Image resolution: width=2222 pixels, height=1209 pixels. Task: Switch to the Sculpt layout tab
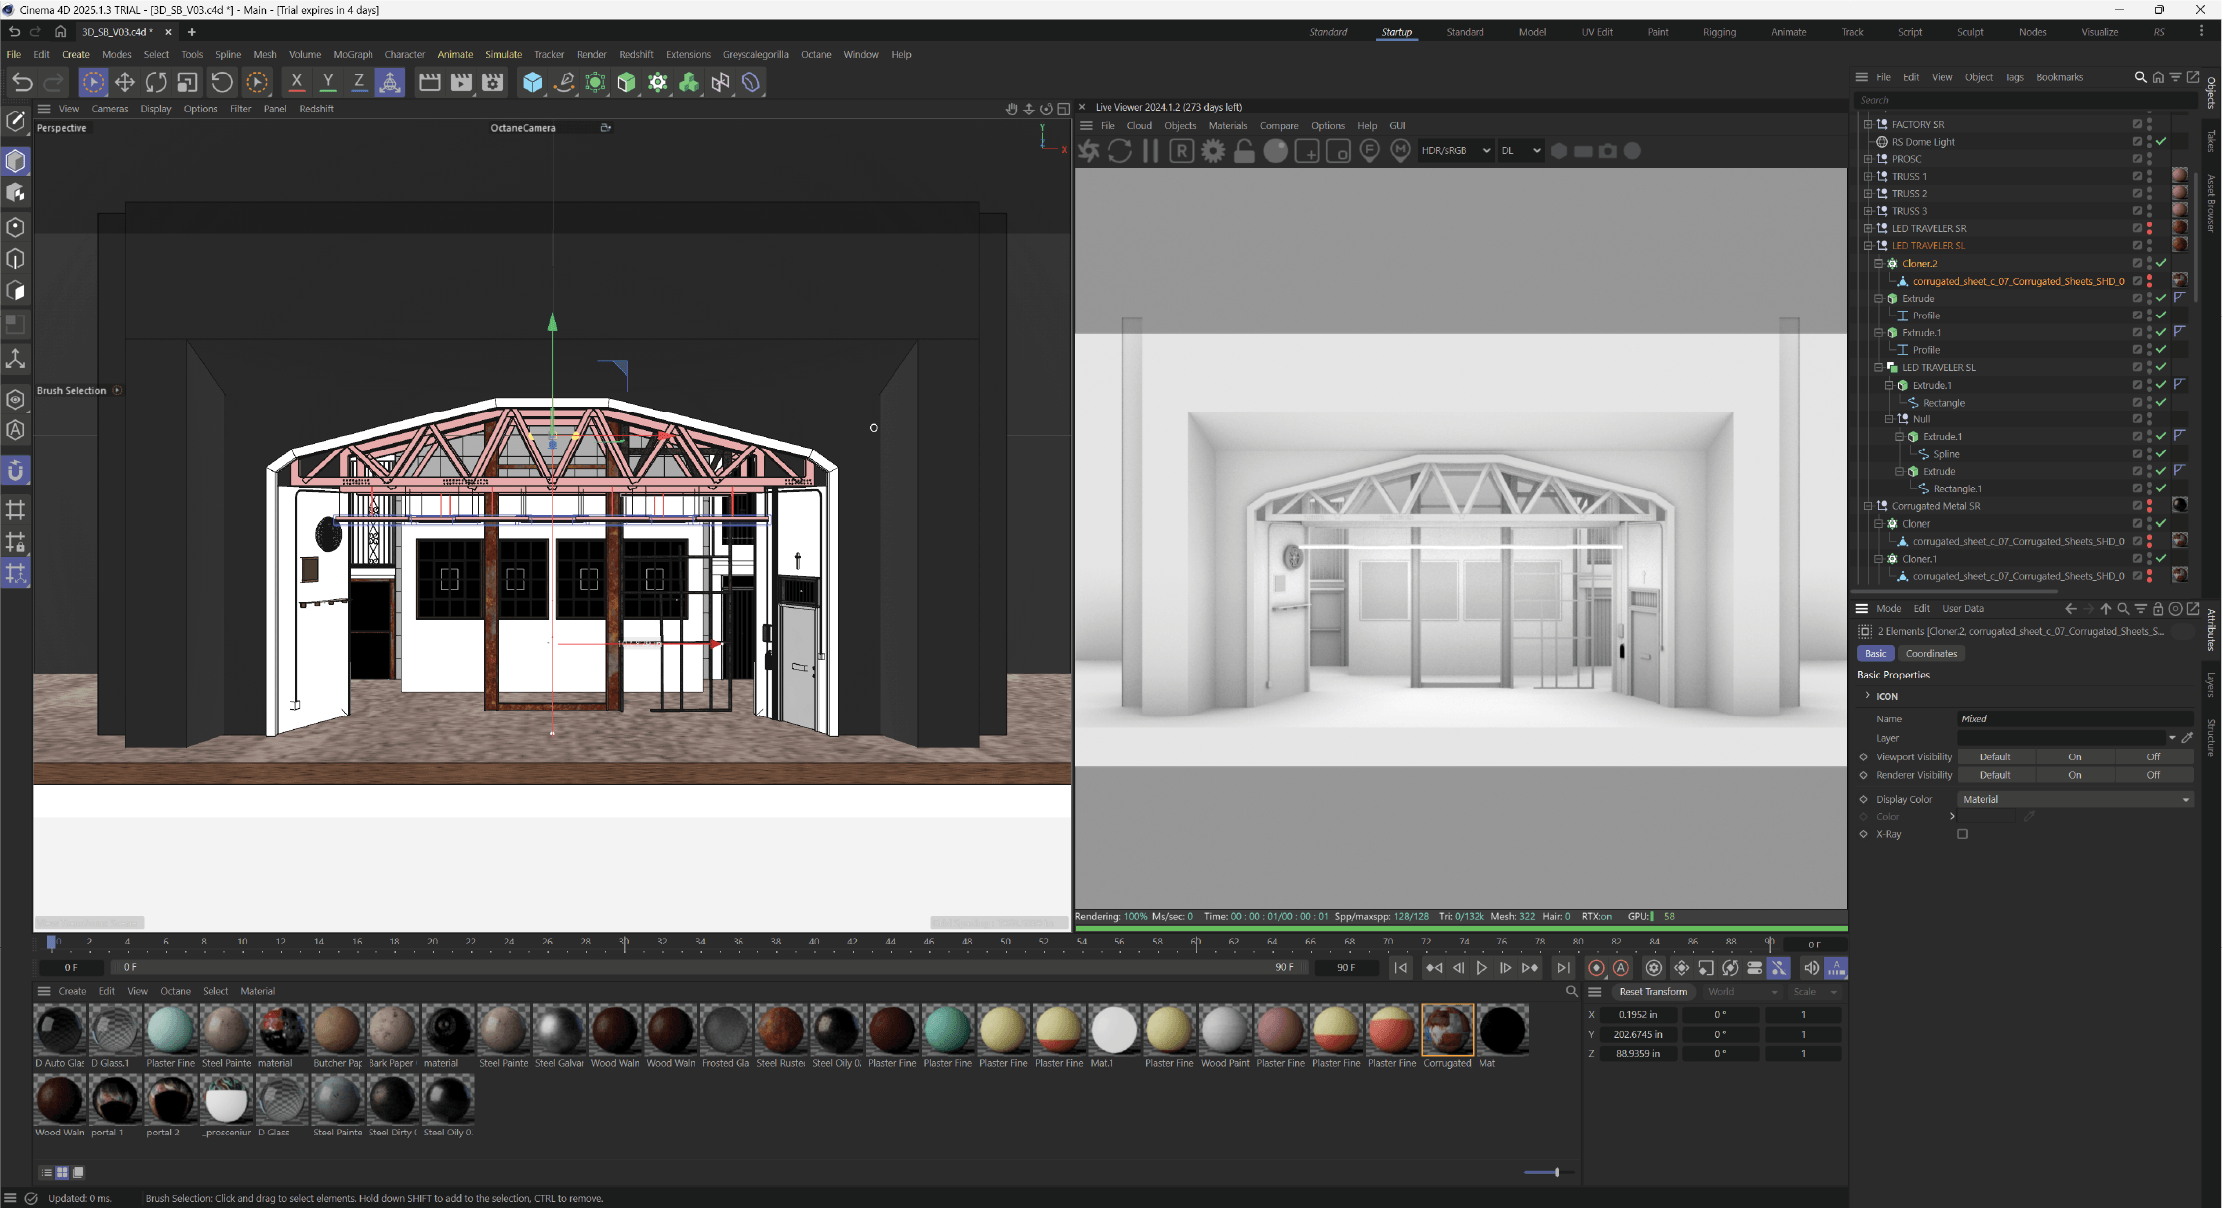pos(1969,32)
